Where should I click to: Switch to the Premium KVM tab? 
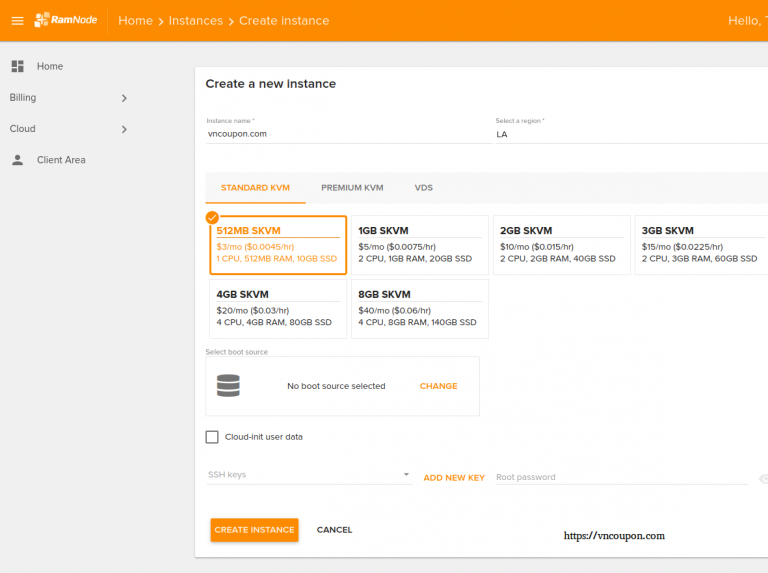click(x=352, y=188)
